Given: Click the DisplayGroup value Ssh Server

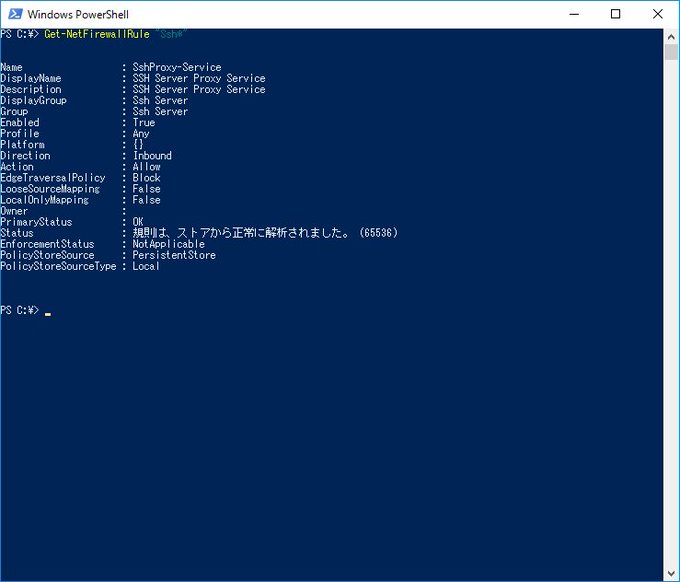Looking at the screenshot, I should [160, 100].
